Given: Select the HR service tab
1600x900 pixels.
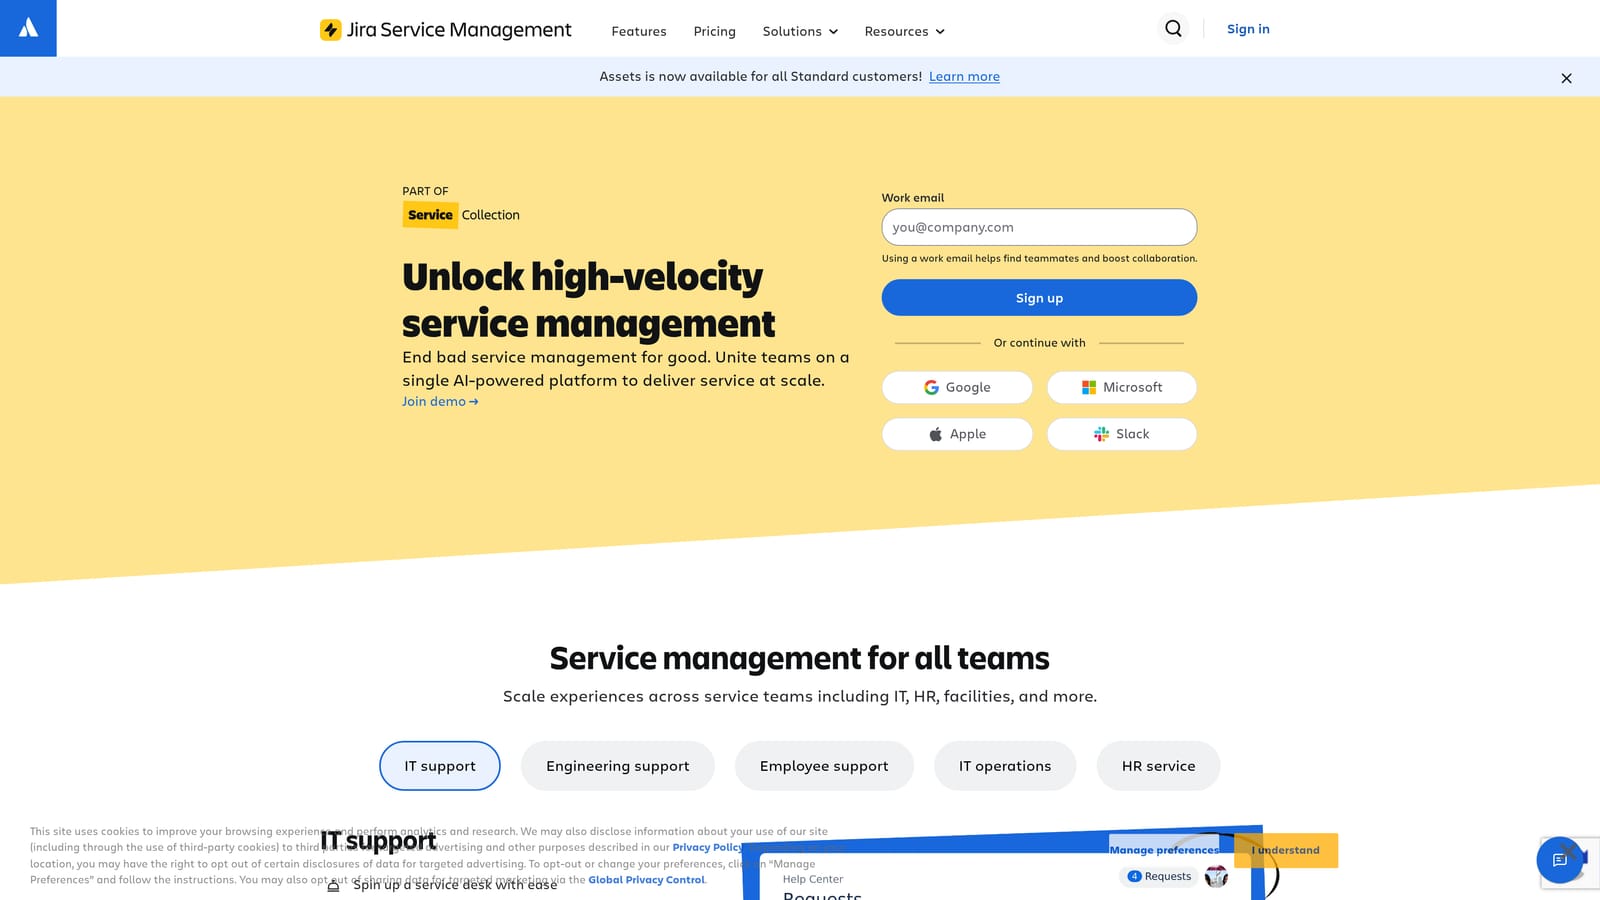Looking at the screenshot, I should (1158, 766).
